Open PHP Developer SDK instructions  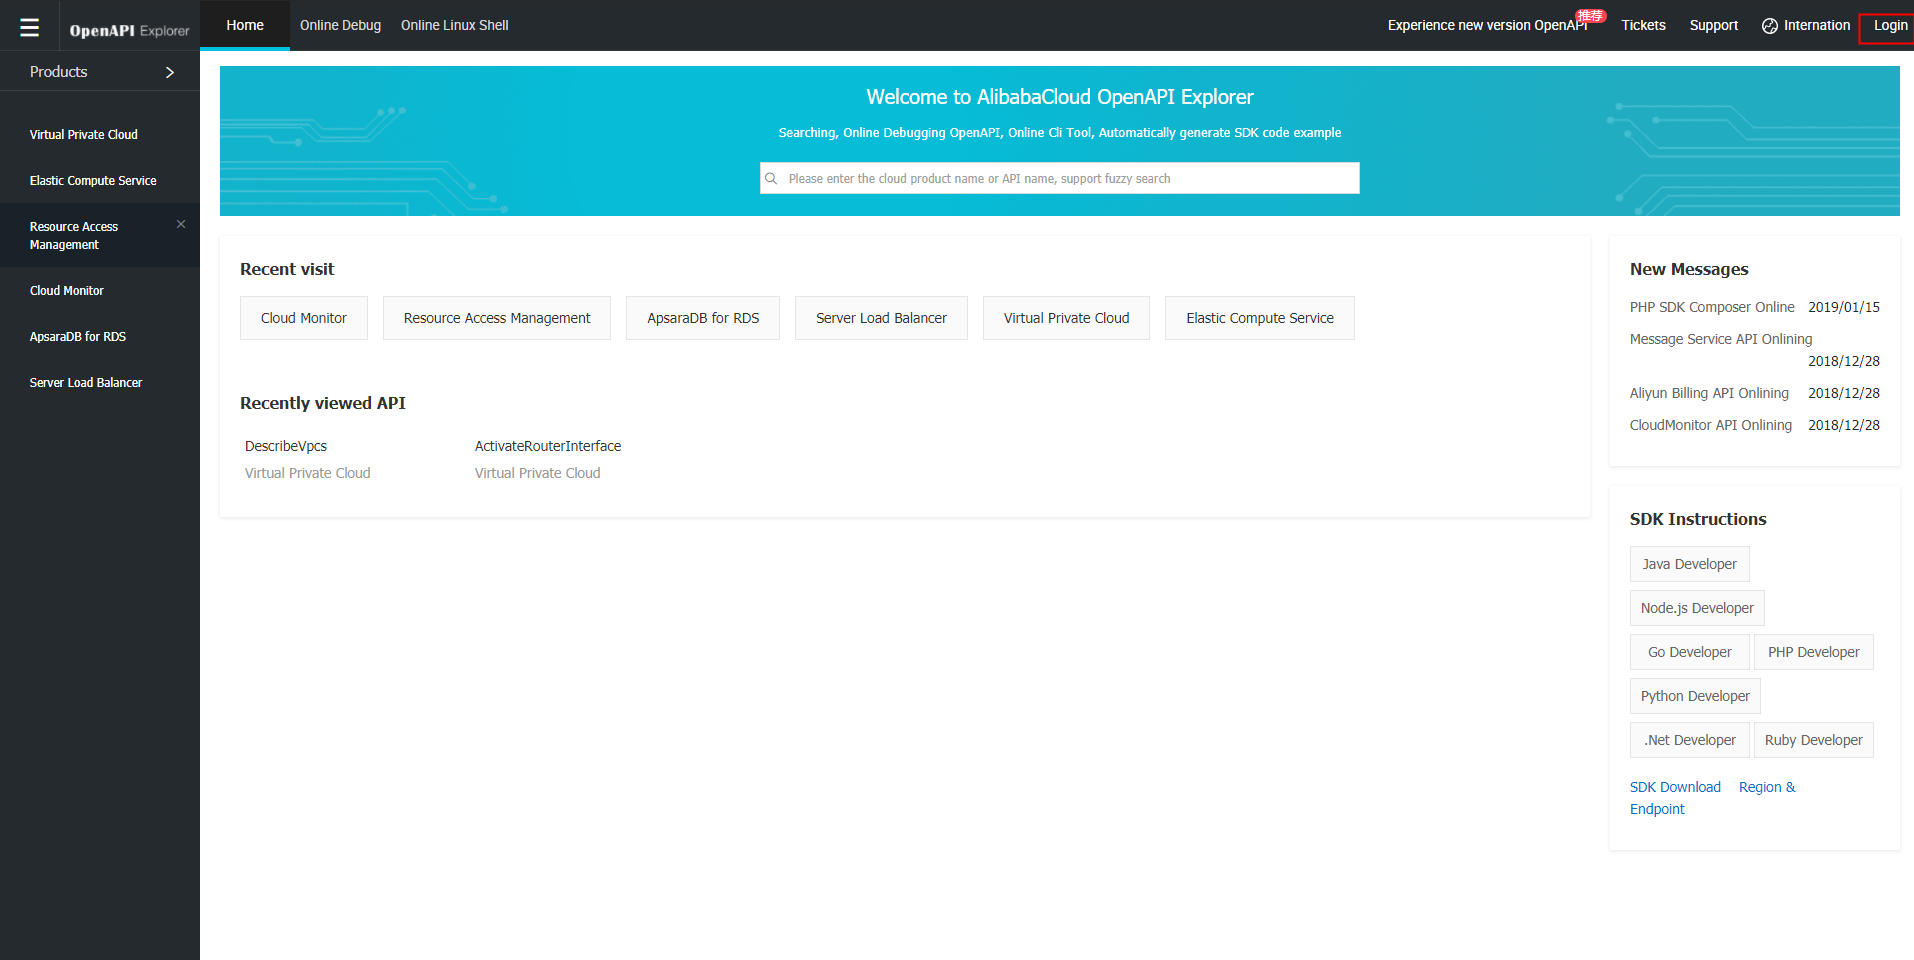(1814, 652)
